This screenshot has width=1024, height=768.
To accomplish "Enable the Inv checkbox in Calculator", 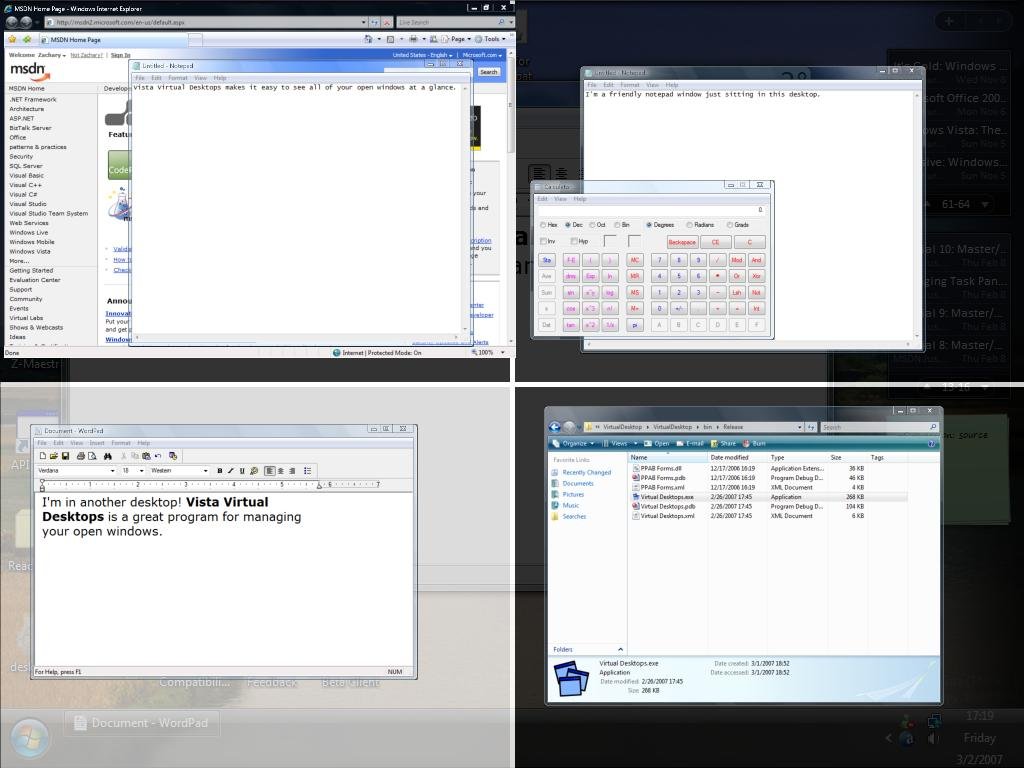I will [543, 241].
